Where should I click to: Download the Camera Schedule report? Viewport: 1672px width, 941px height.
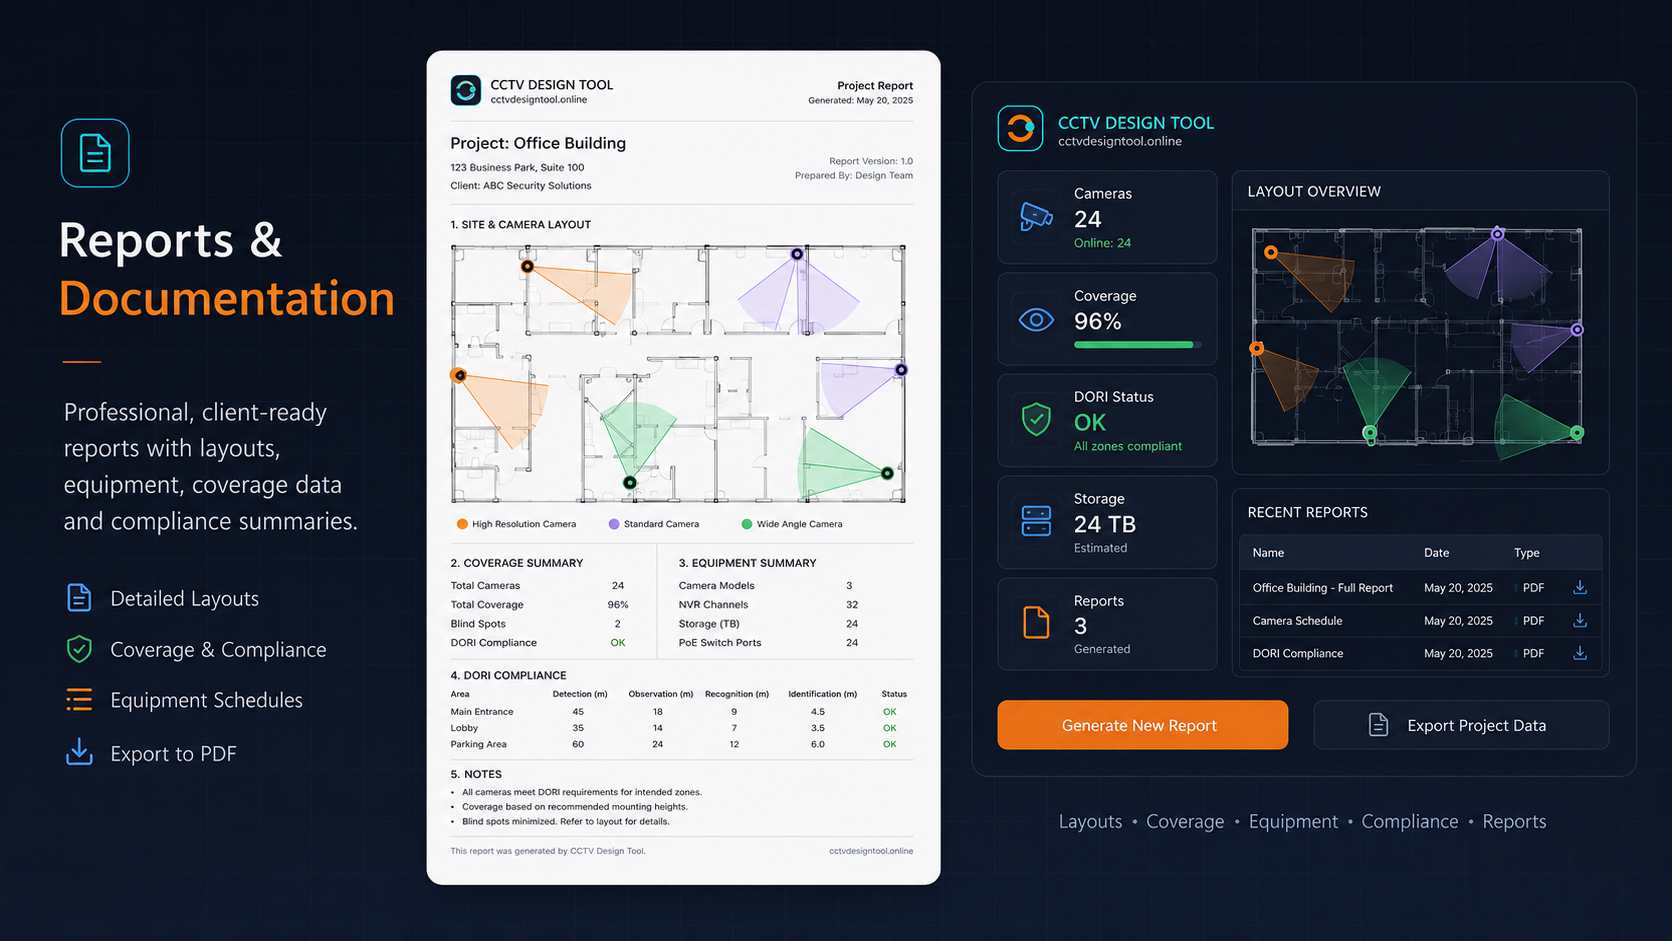click(1580, 620)
